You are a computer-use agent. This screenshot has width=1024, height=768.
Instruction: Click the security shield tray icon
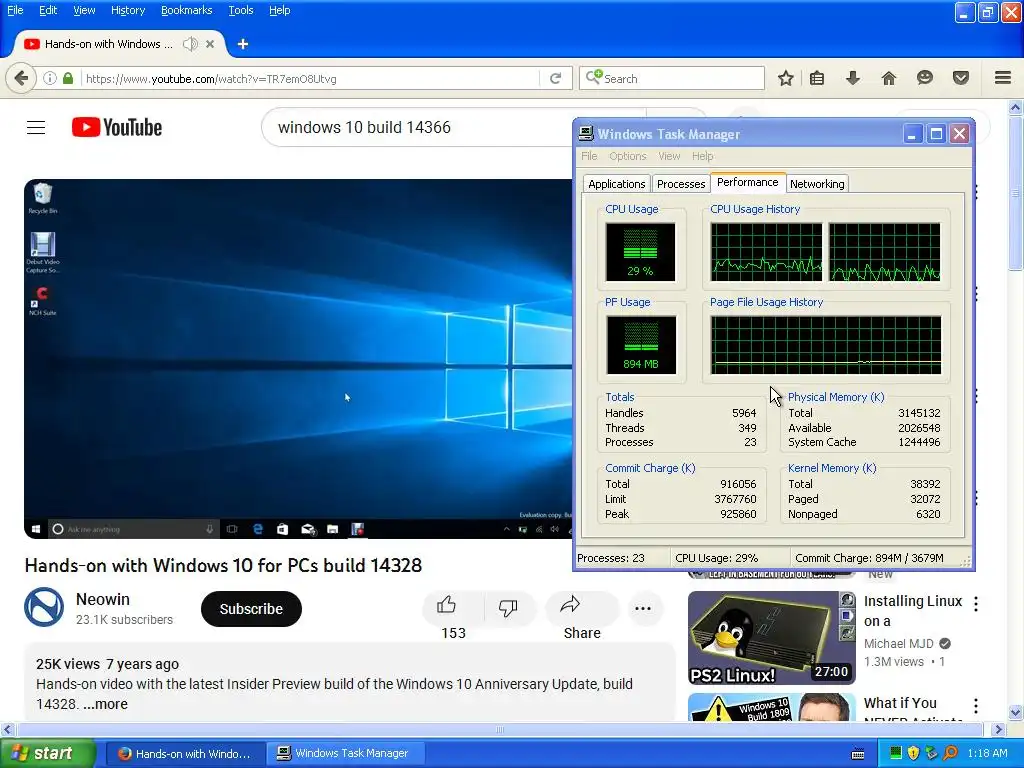(x=914, y=754)
